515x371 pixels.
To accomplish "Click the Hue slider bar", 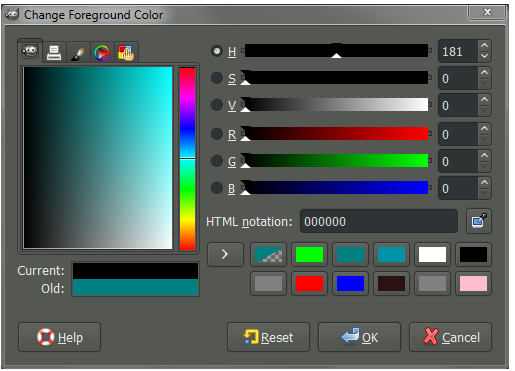I will pyautogui.click(x=336, y=51).
